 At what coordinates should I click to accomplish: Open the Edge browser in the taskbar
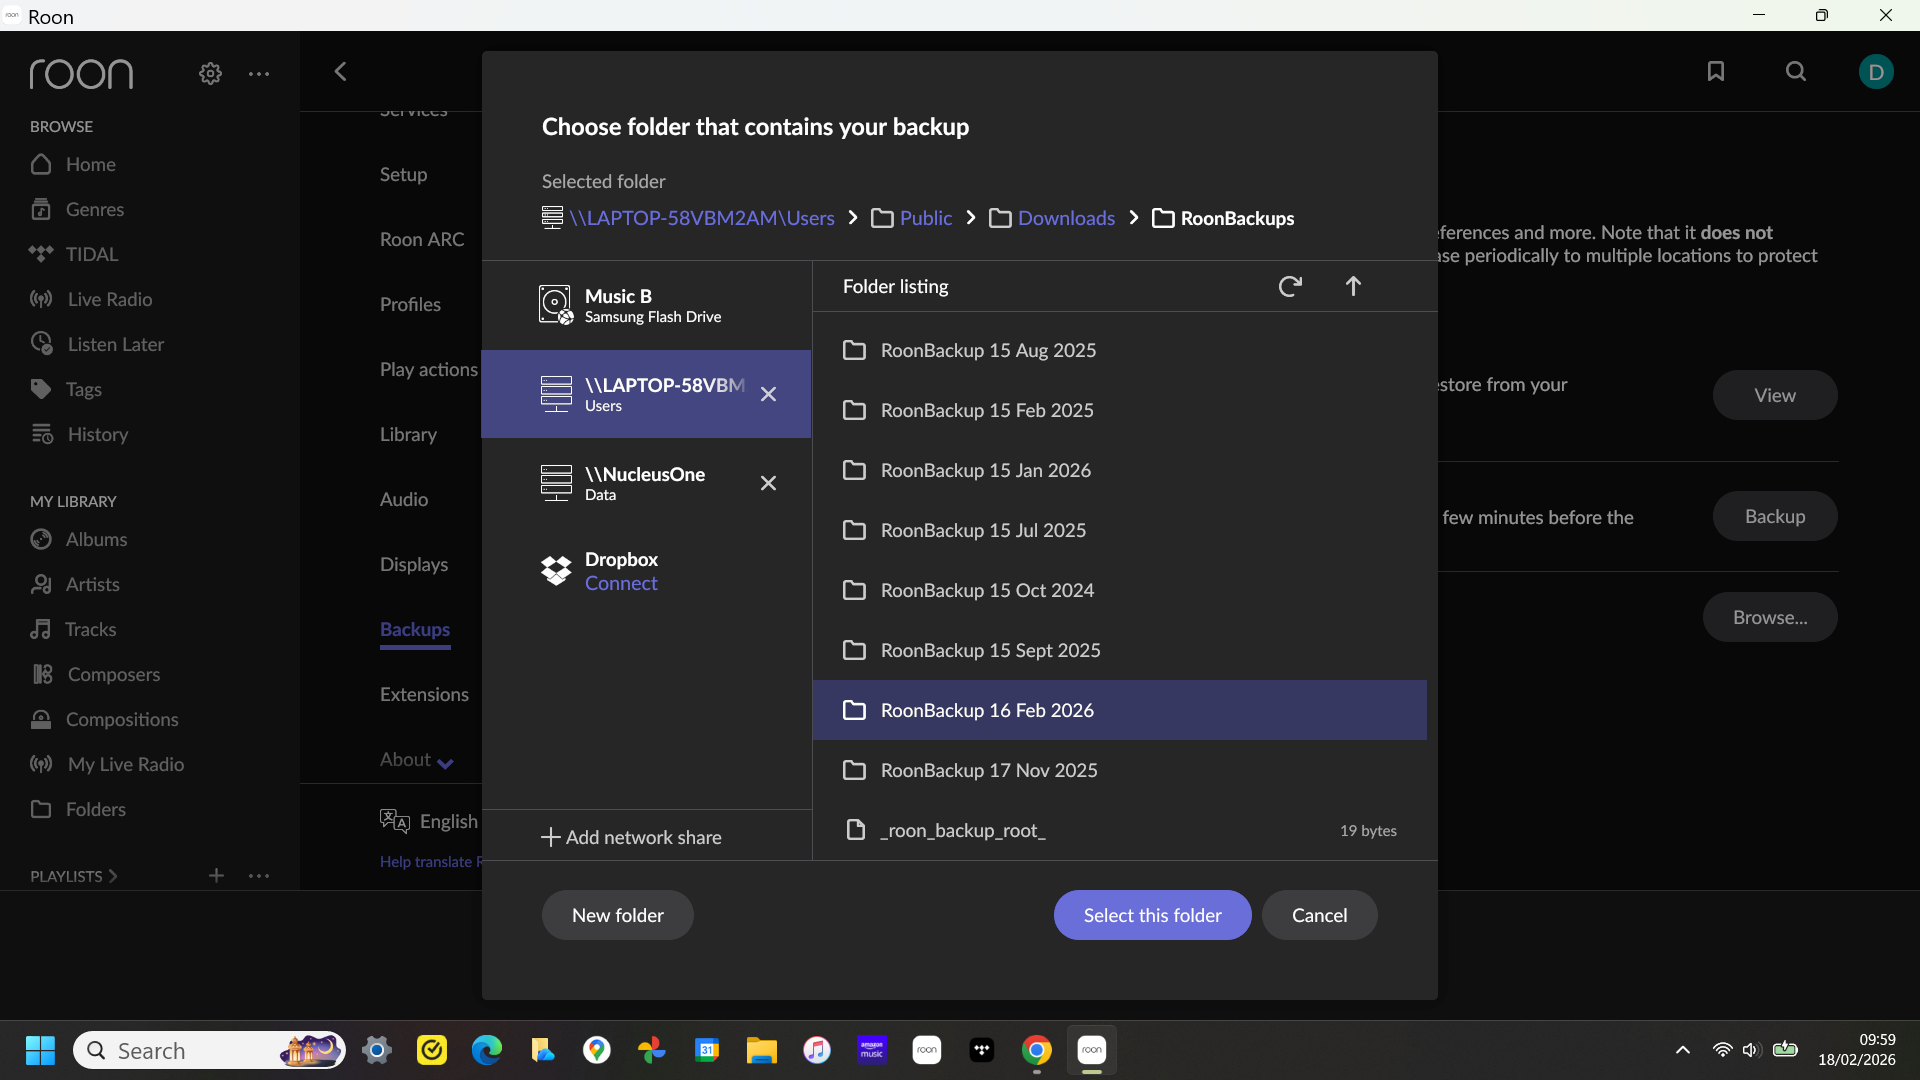click(487, 1050)
